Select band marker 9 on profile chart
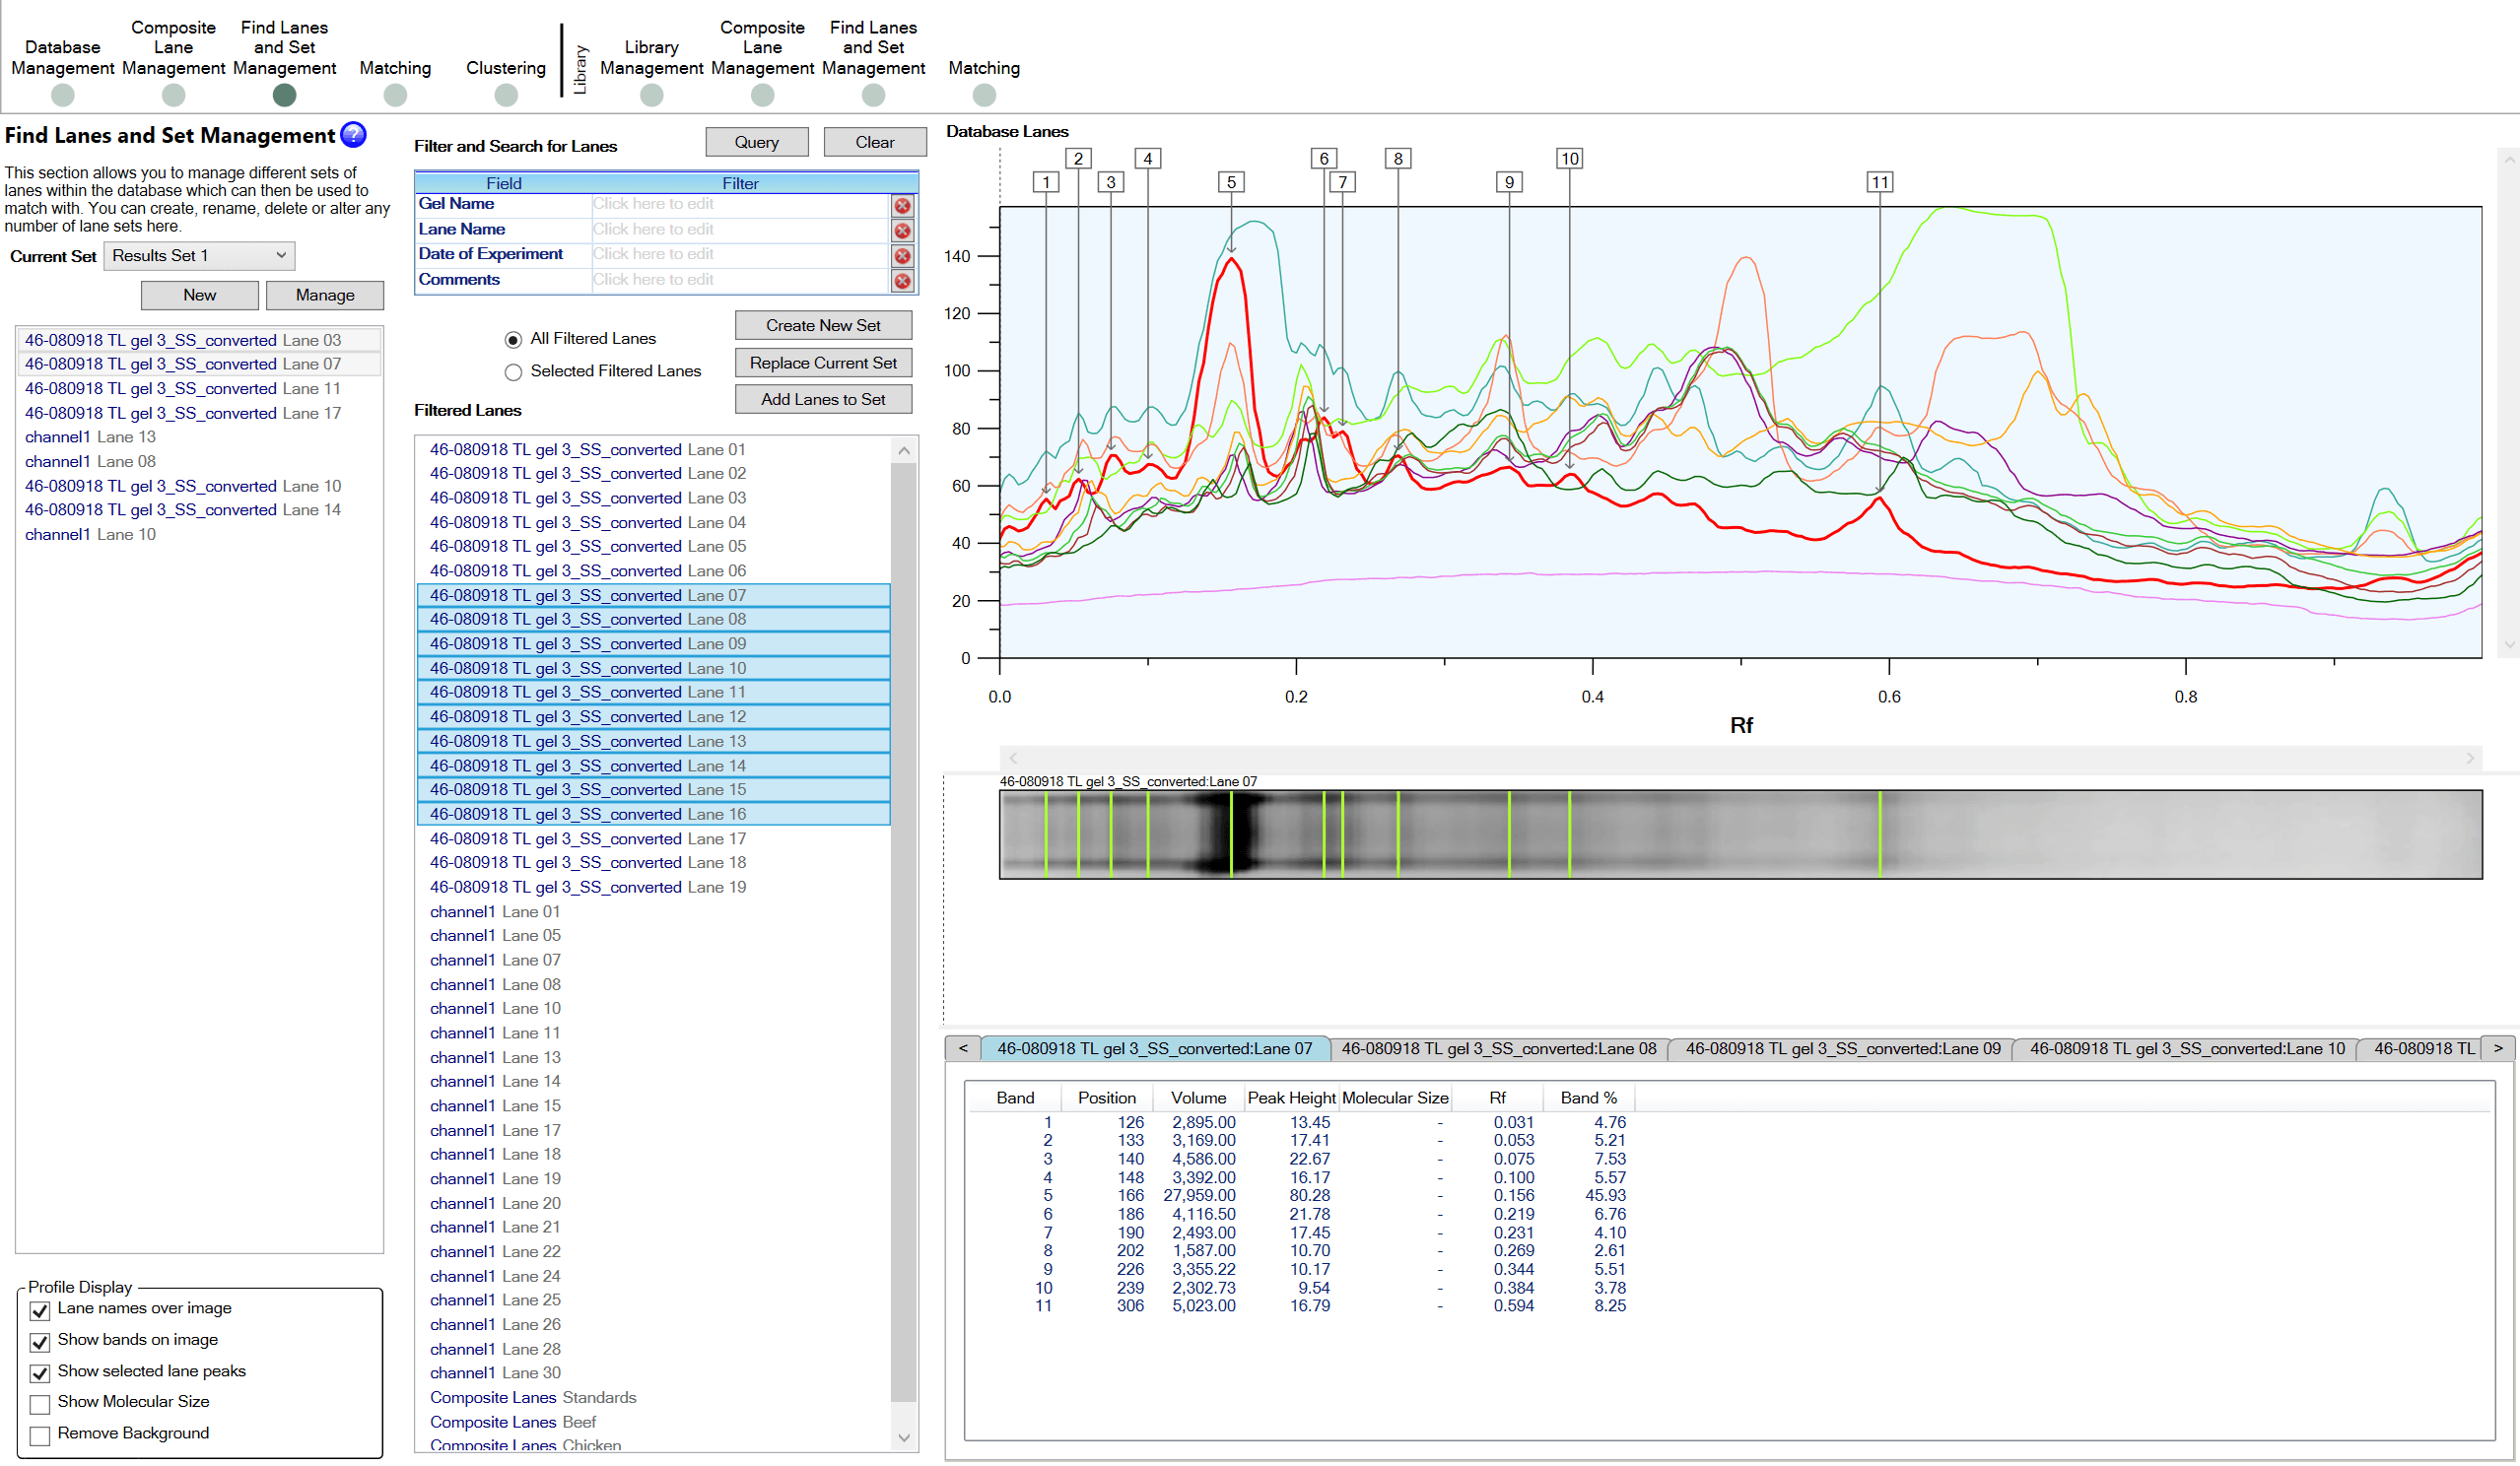Screen dimensions: 2520x1466 pyautogui.click(x=1509, y=182)
